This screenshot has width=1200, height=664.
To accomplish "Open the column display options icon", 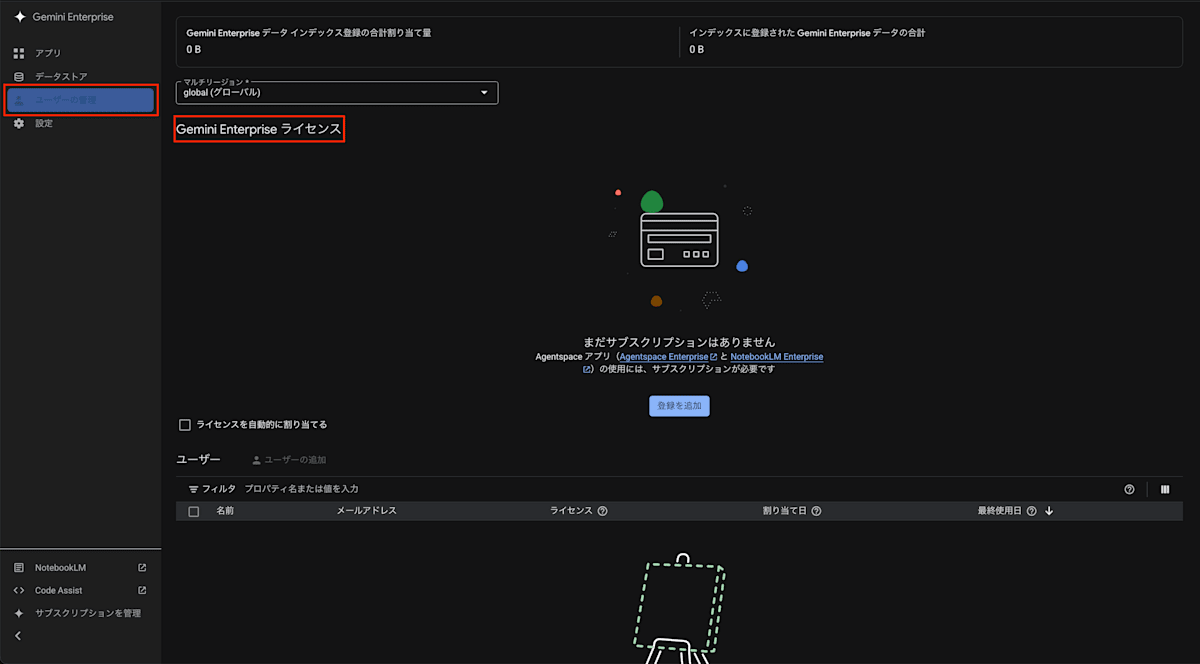I will [1165, 489].
